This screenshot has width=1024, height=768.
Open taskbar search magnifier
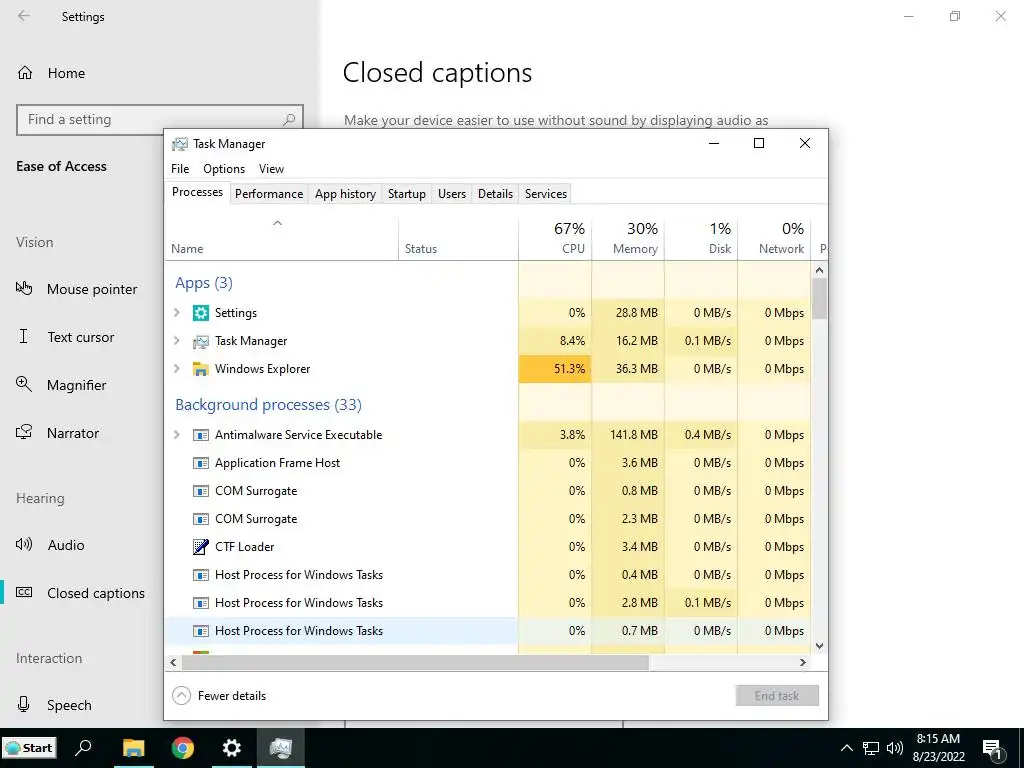(x=84, y=748)
